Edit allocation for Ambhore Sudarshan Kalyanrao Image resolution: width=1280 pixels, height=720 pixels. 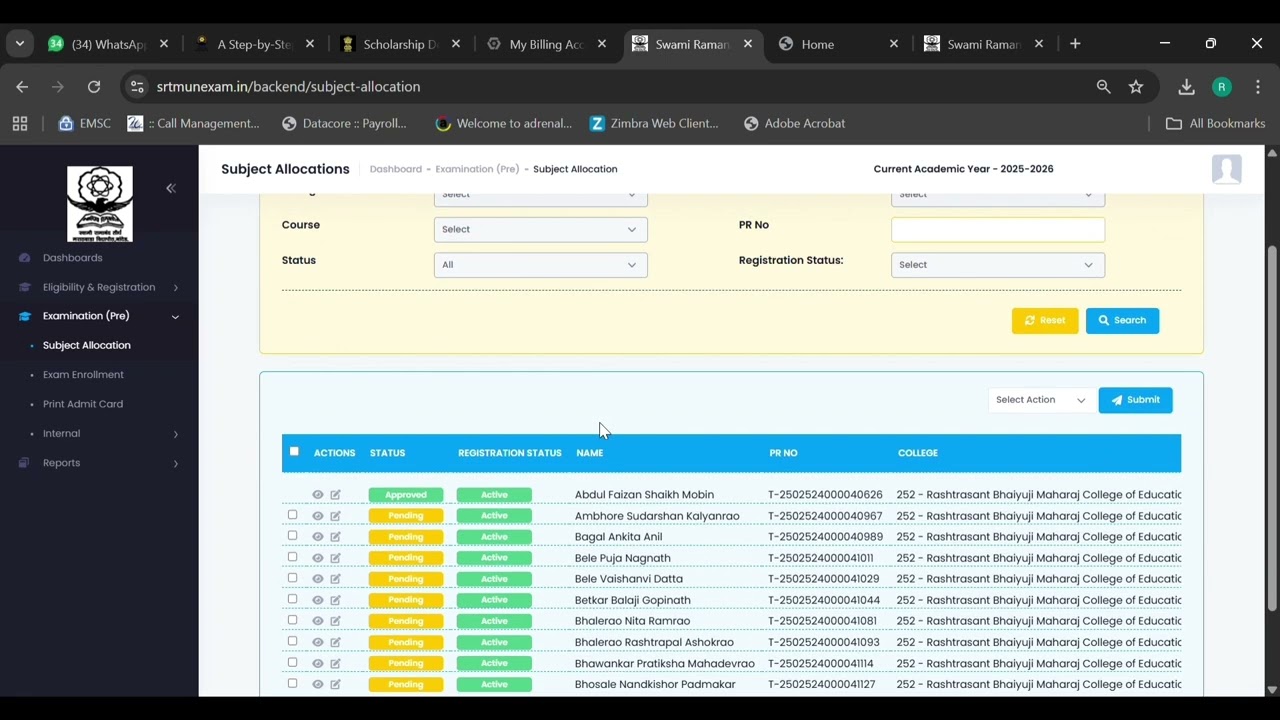336,516
